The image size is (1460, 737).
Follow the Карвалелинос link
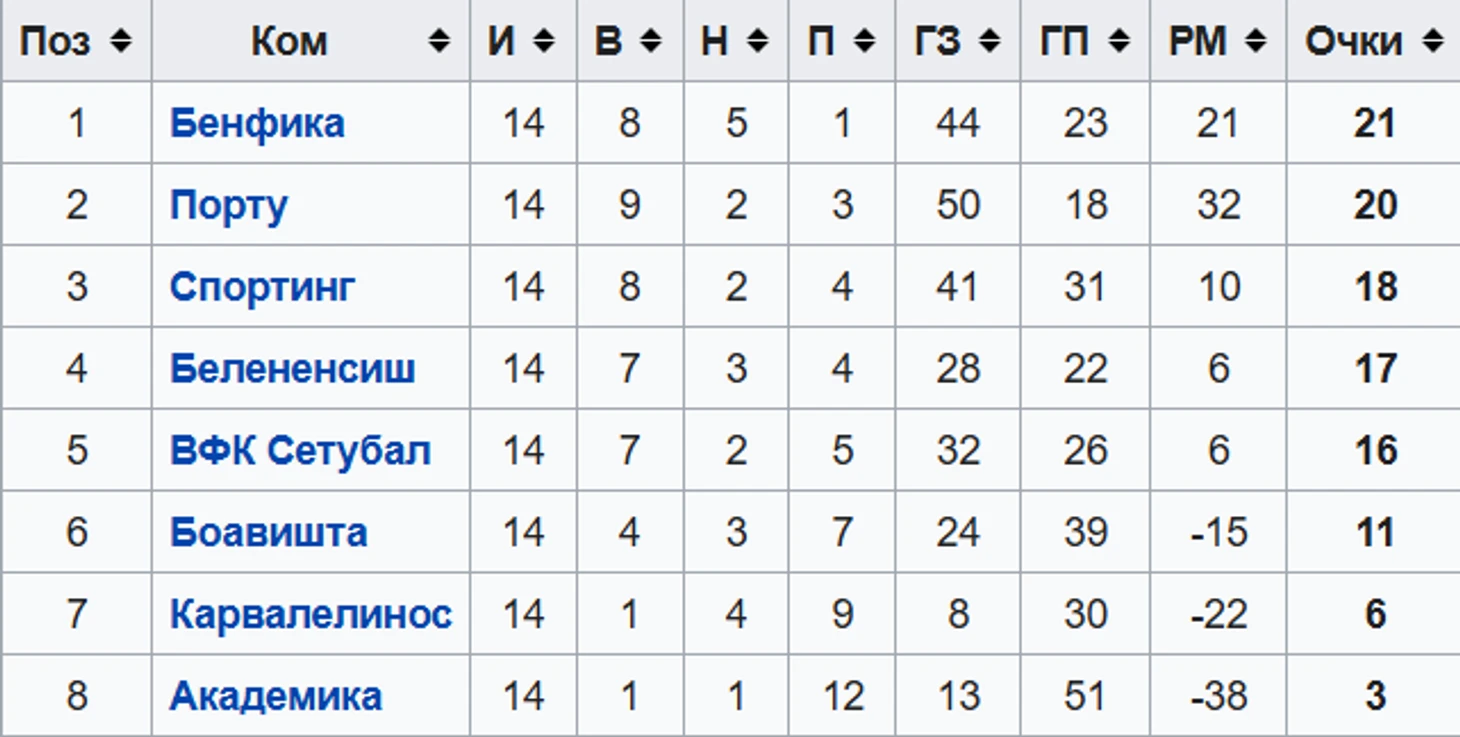[x=310, y=614]
